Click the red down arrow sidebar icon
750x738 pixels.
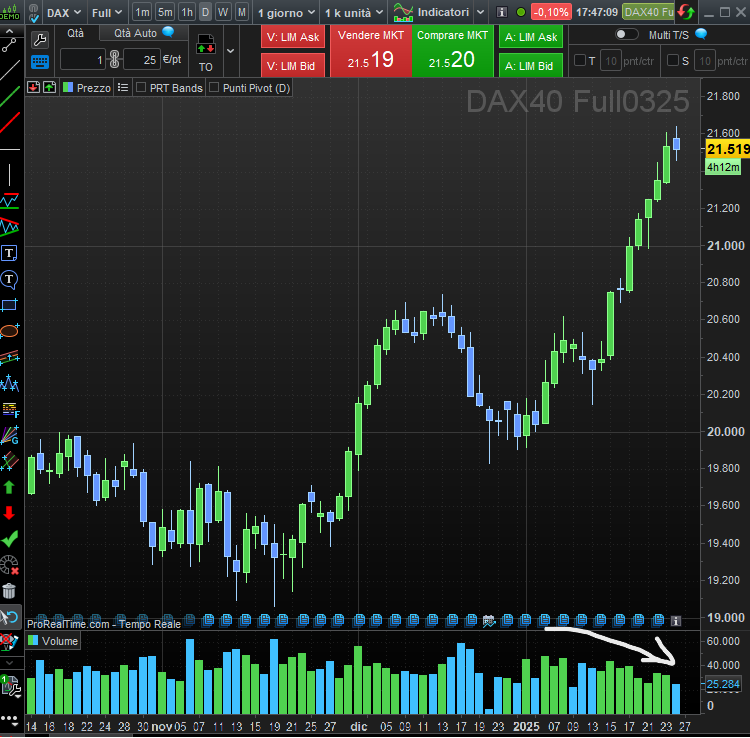(x=10, y=513)
